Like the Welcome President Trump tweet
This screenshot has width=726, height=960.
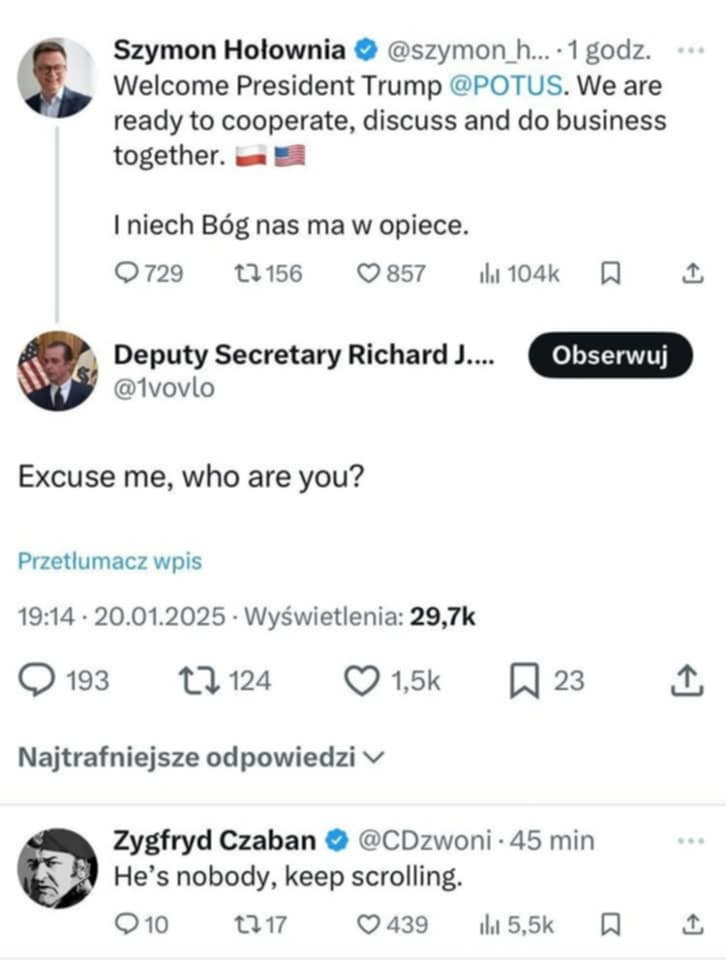point(371,273)
